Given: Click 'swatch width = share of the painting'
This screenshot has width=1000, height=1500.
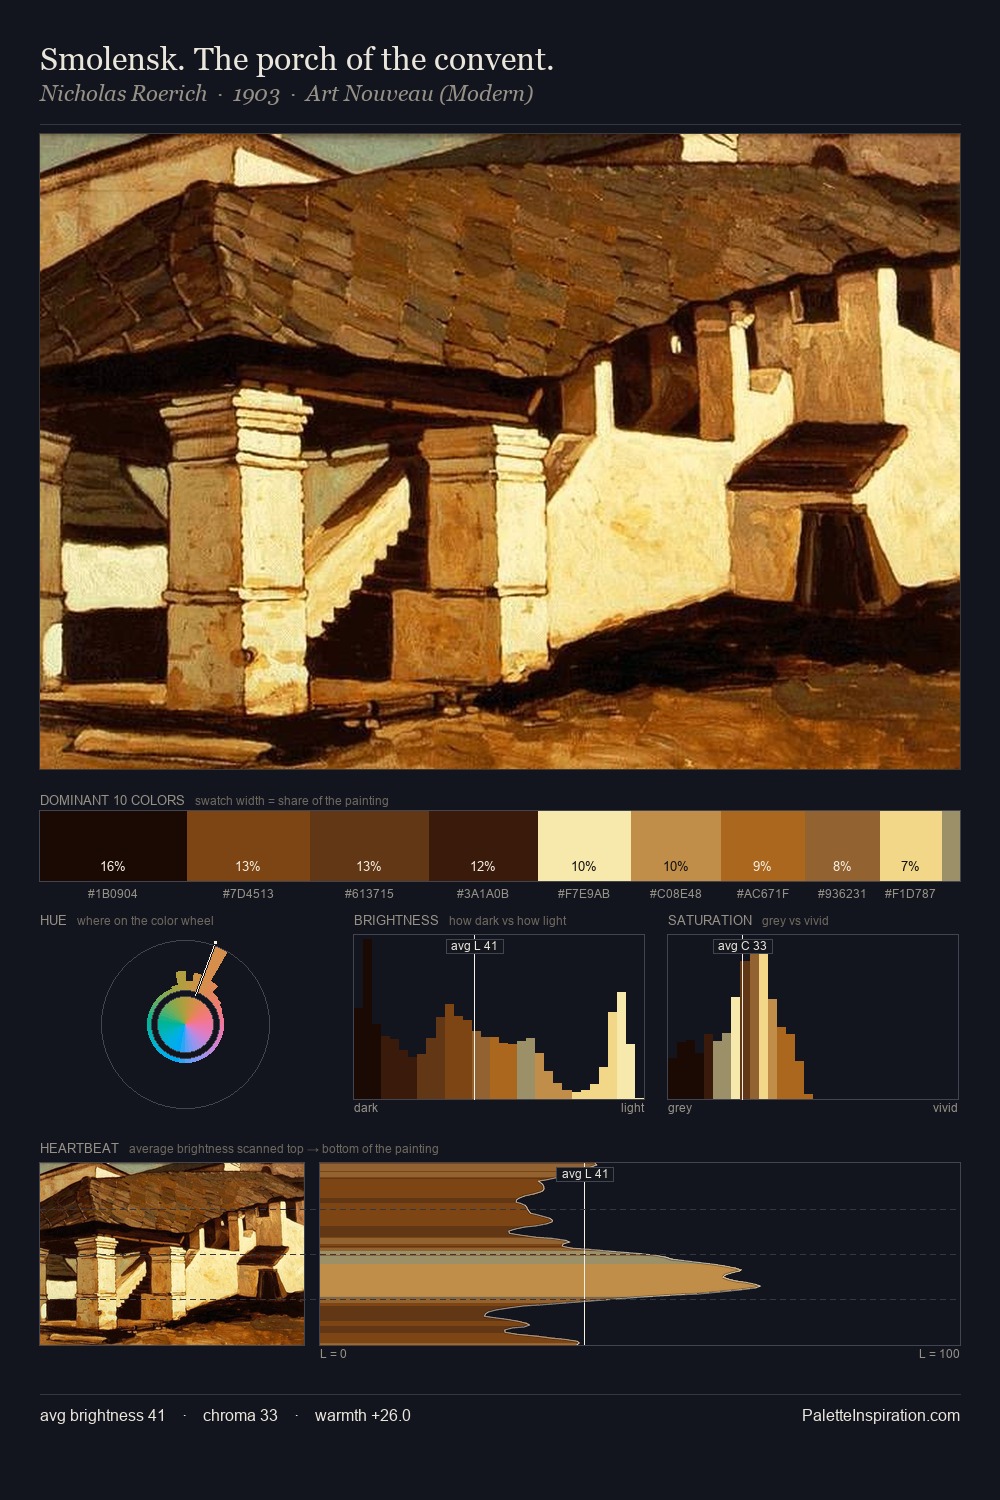Looking at the screenshot, I should pyautogui.click(x=292, y=801).
